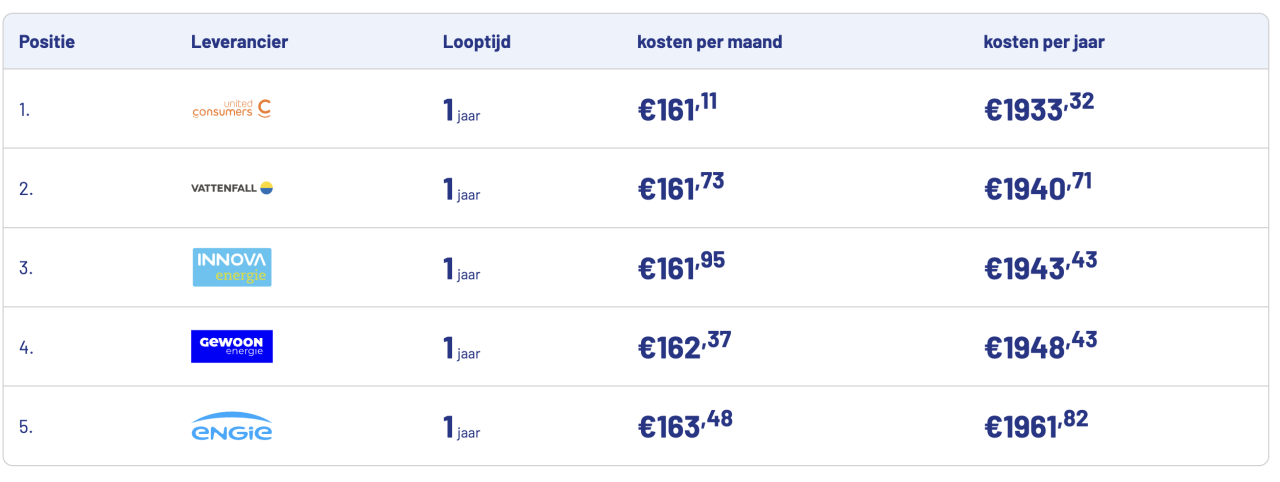Click the Looptijd column header
The height and width of the screenshot is (482, 1280).
[x=477, y=42]
